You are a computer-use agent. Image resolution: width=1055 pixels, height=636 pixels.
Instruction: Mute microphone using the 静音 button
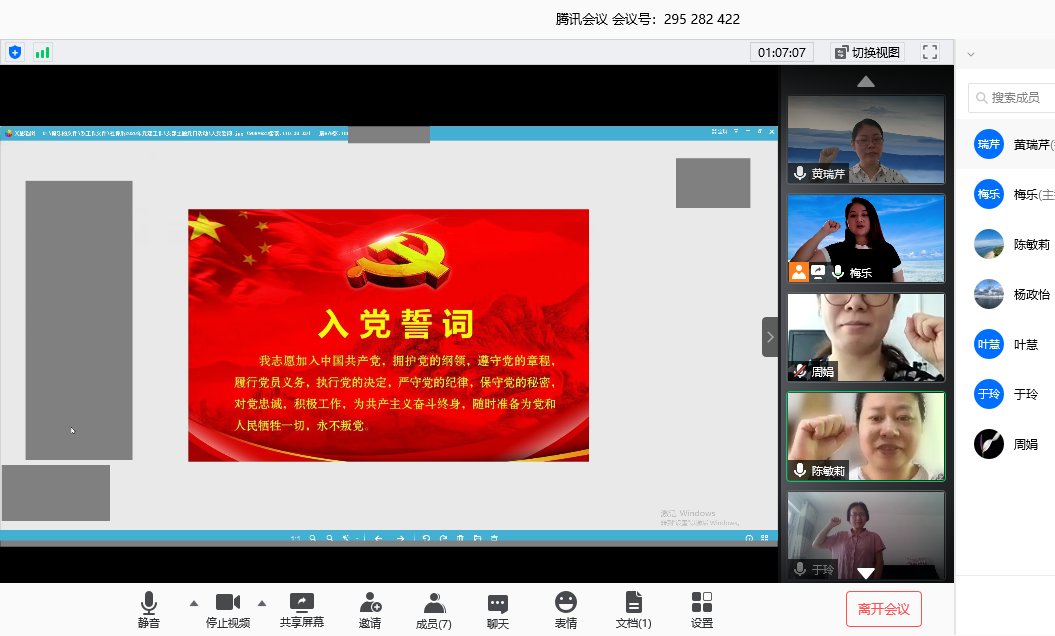(x=148, y=609)
